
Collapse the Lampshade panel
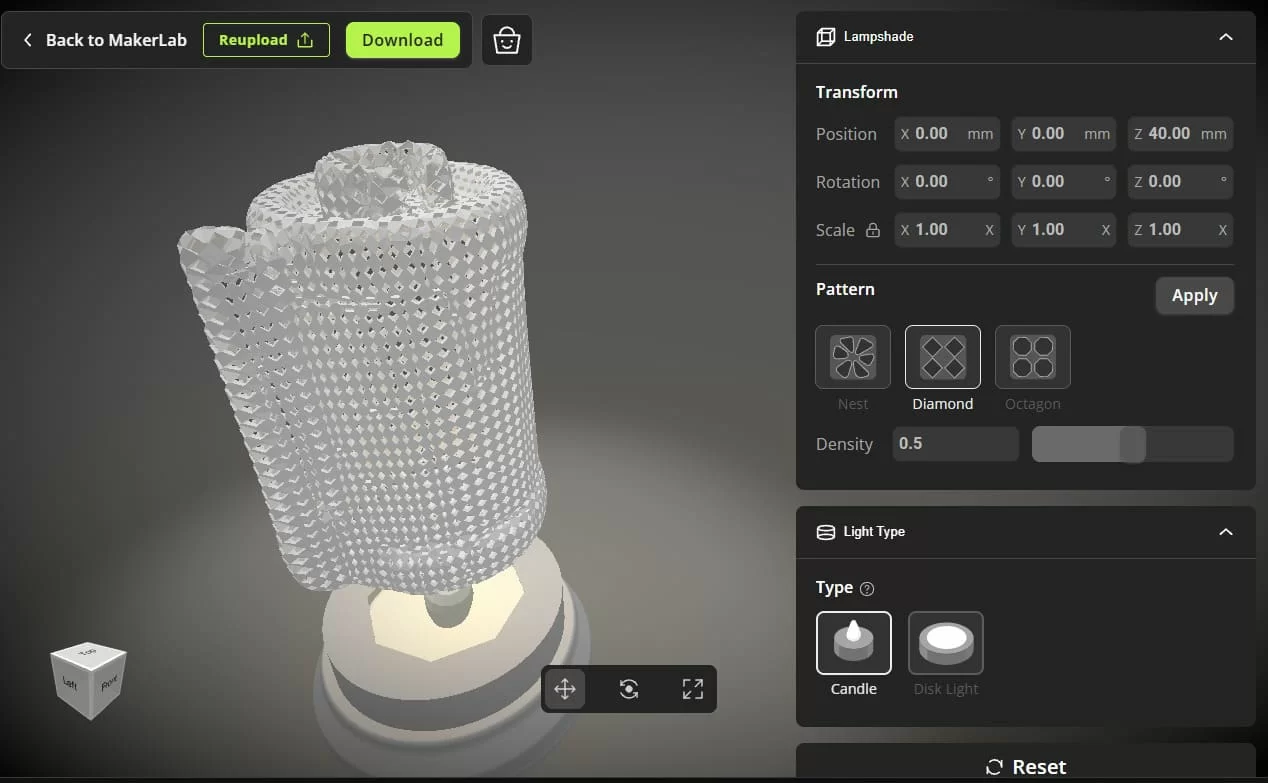click(1225, 37)
